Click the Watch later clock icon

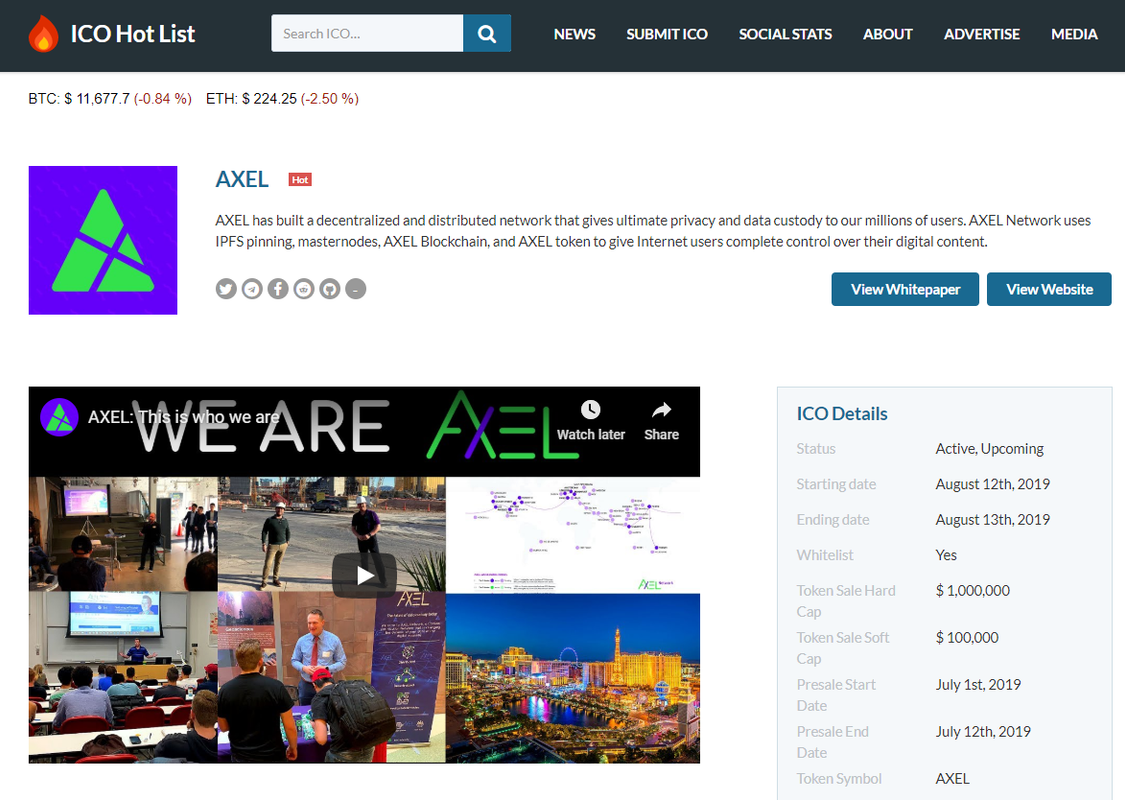(590, 410)
